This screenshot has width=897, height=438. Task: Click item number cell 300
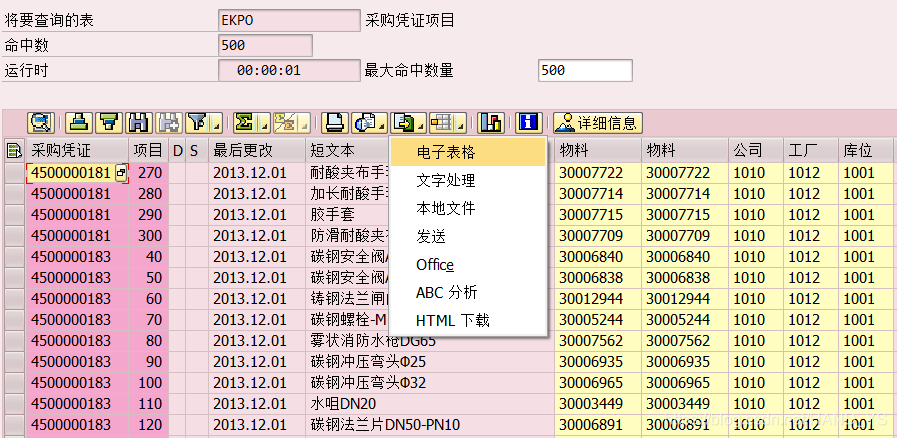click(x=149, y=236)
